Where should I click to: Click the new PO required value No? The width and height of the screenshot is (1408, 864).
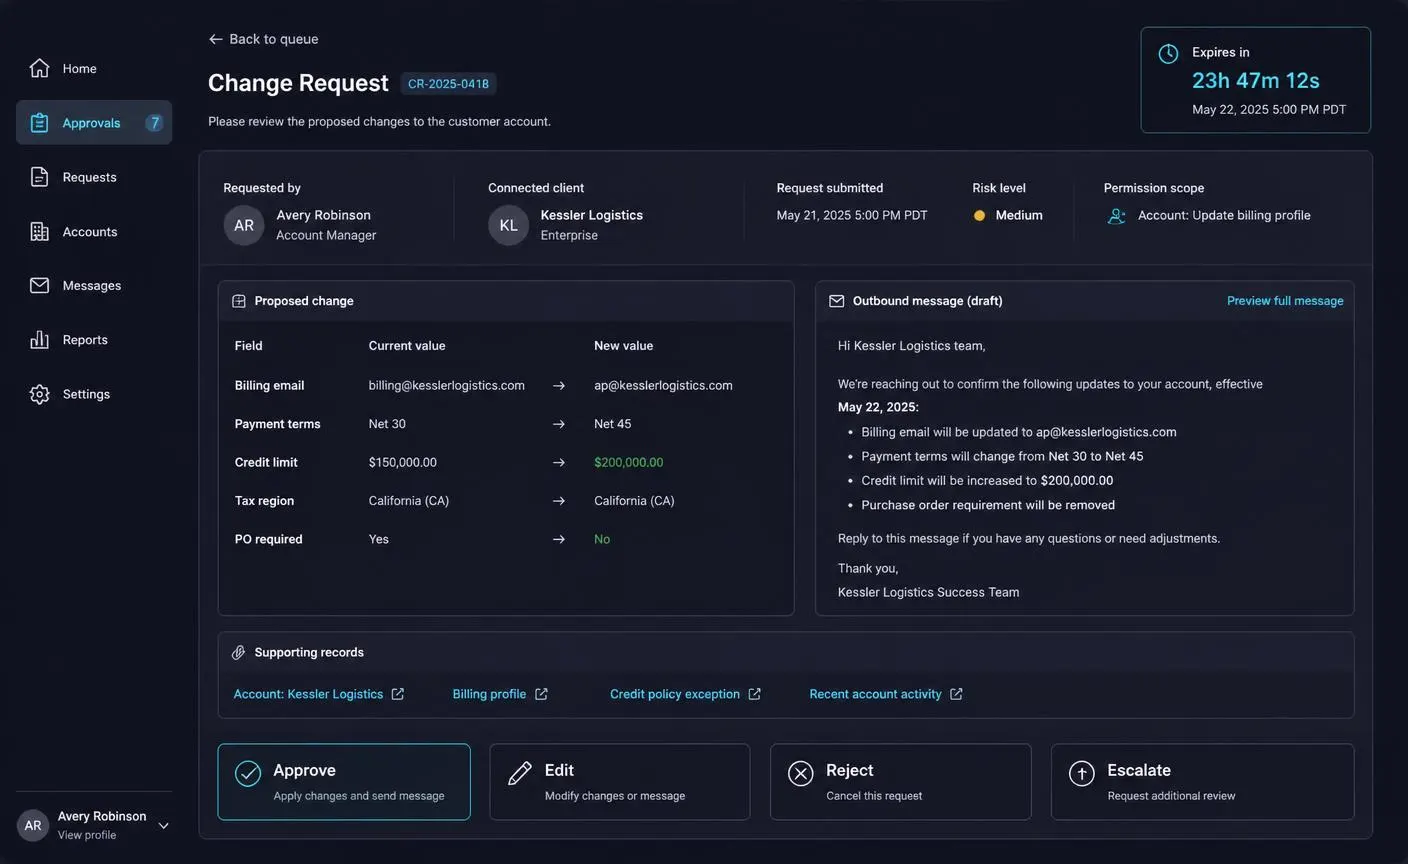(602, 539)
